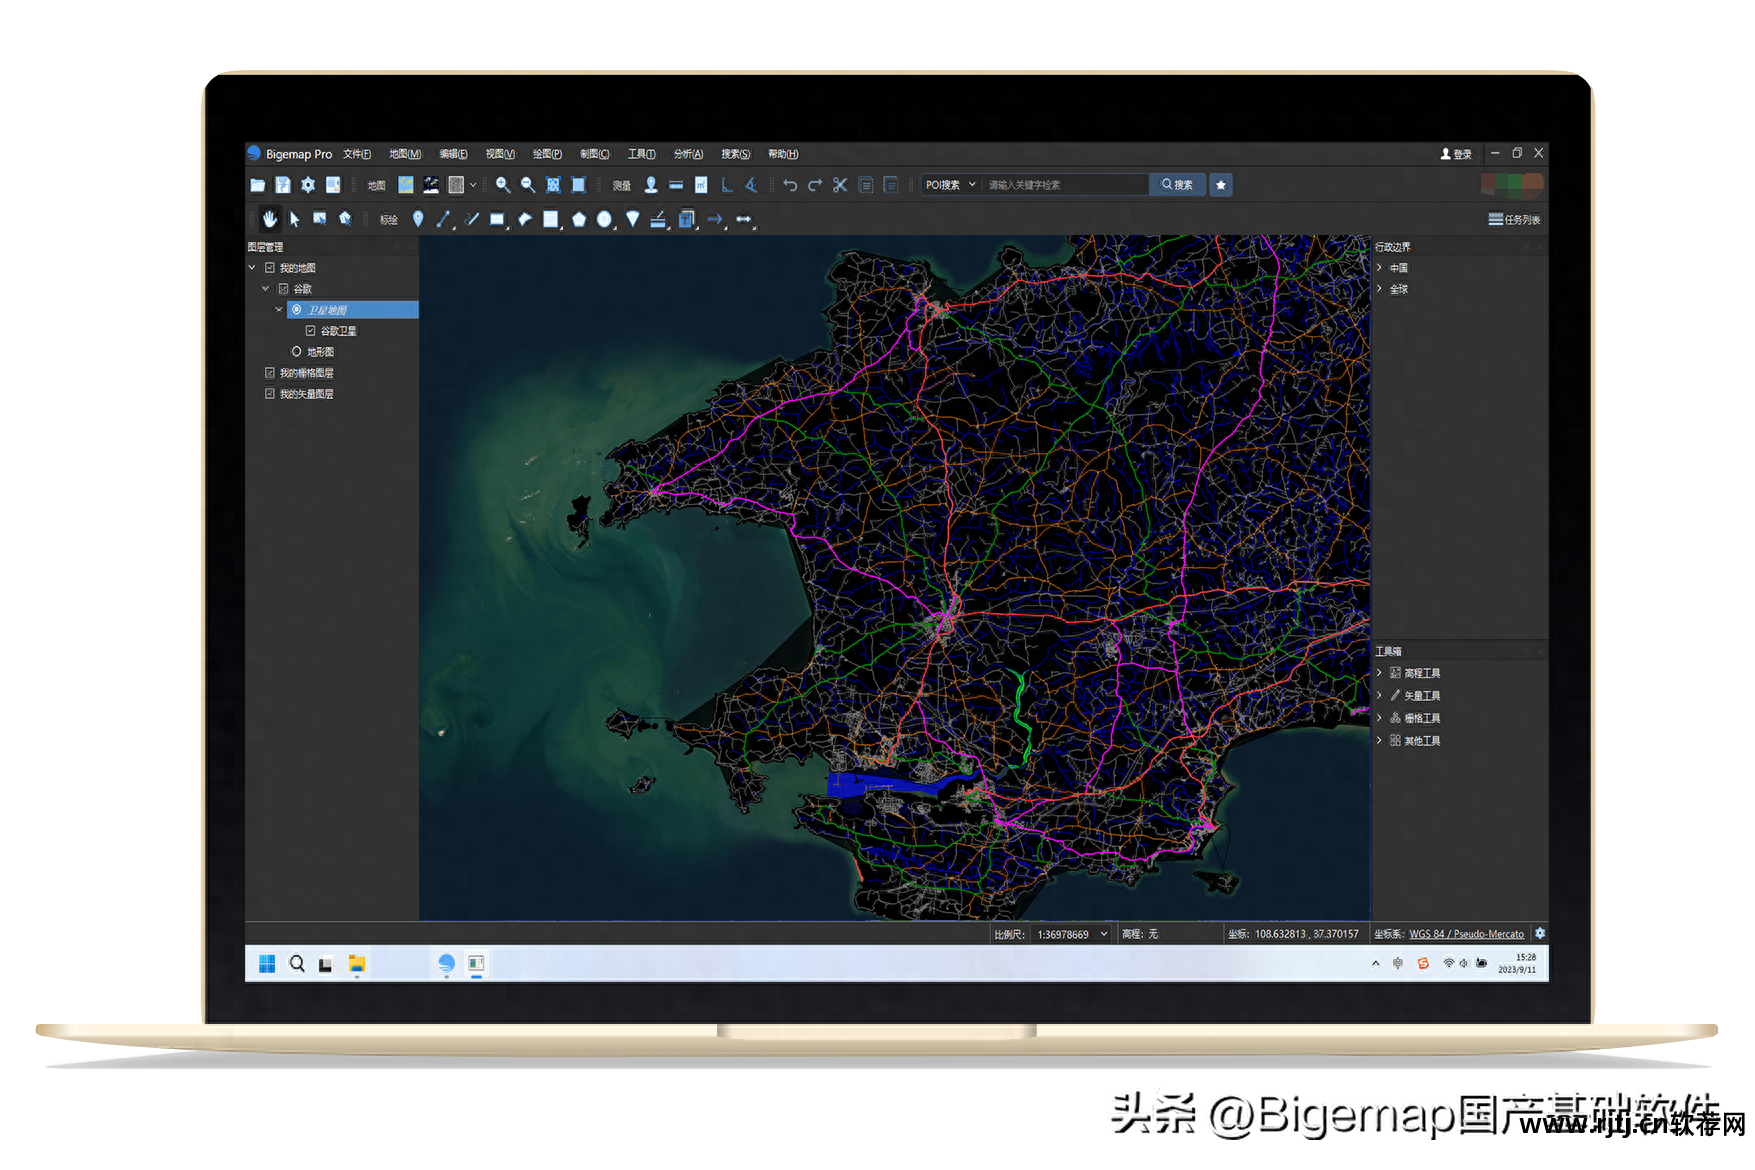Expand the 全球 boundary node
The width and height of the screenshot is (1755, 1170).
1380,289
